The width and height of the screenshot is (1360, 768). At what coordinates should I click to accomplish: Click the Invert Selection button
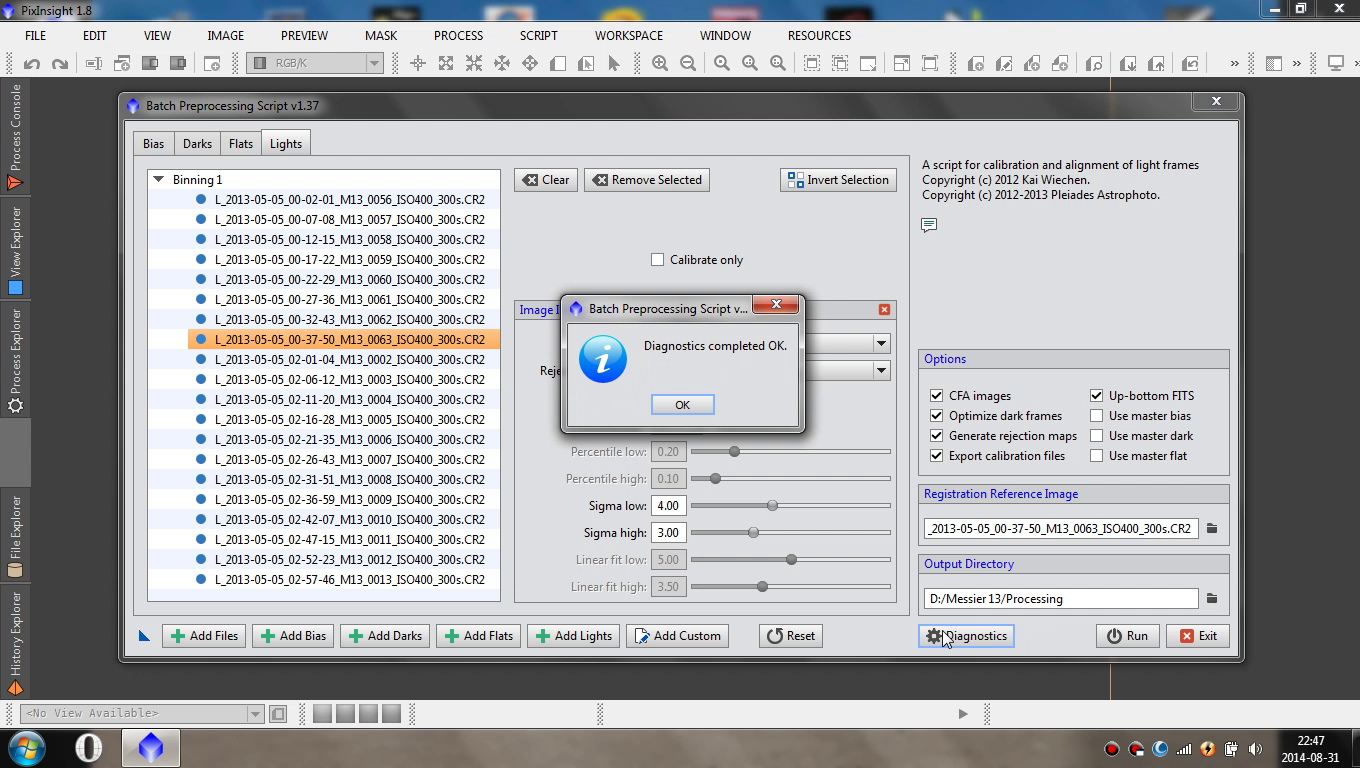838,180
